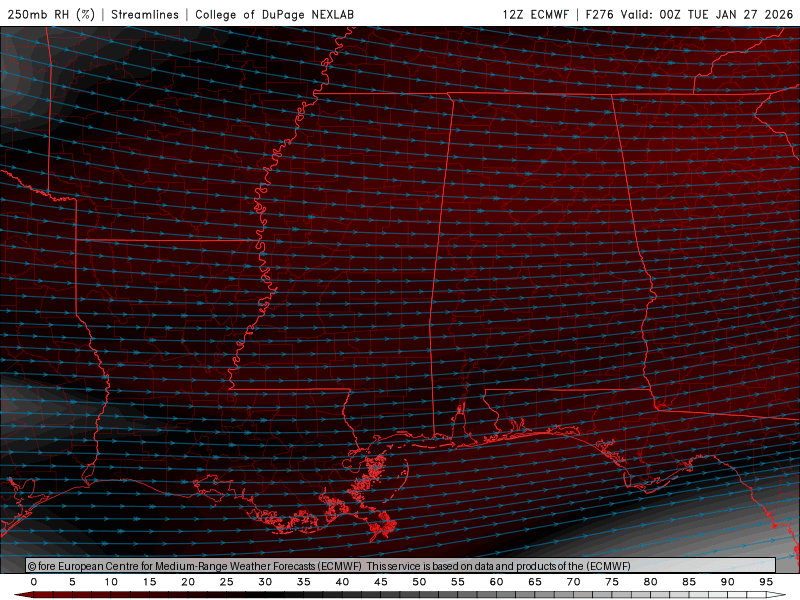Click the "95" label on RH scale
Screen dimensions: 800x600
pos(766,582)
